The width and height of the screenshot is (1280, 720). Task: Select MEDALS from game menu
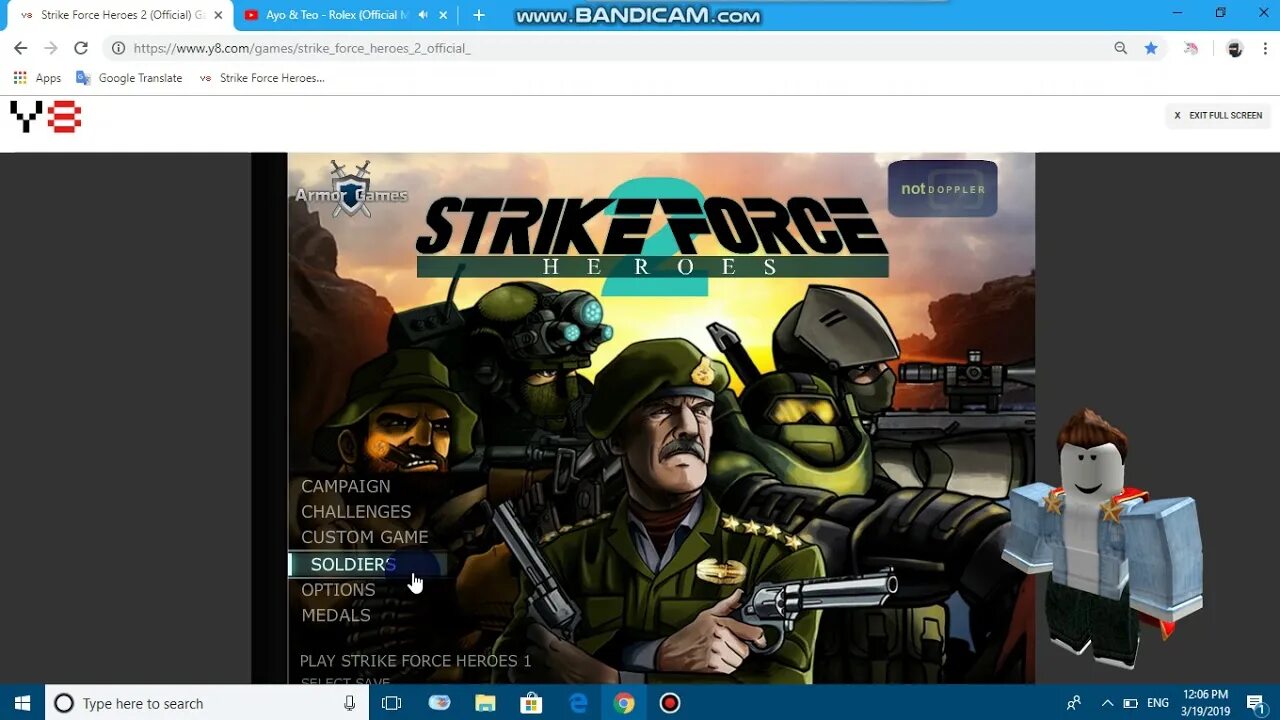click(336, 615)
